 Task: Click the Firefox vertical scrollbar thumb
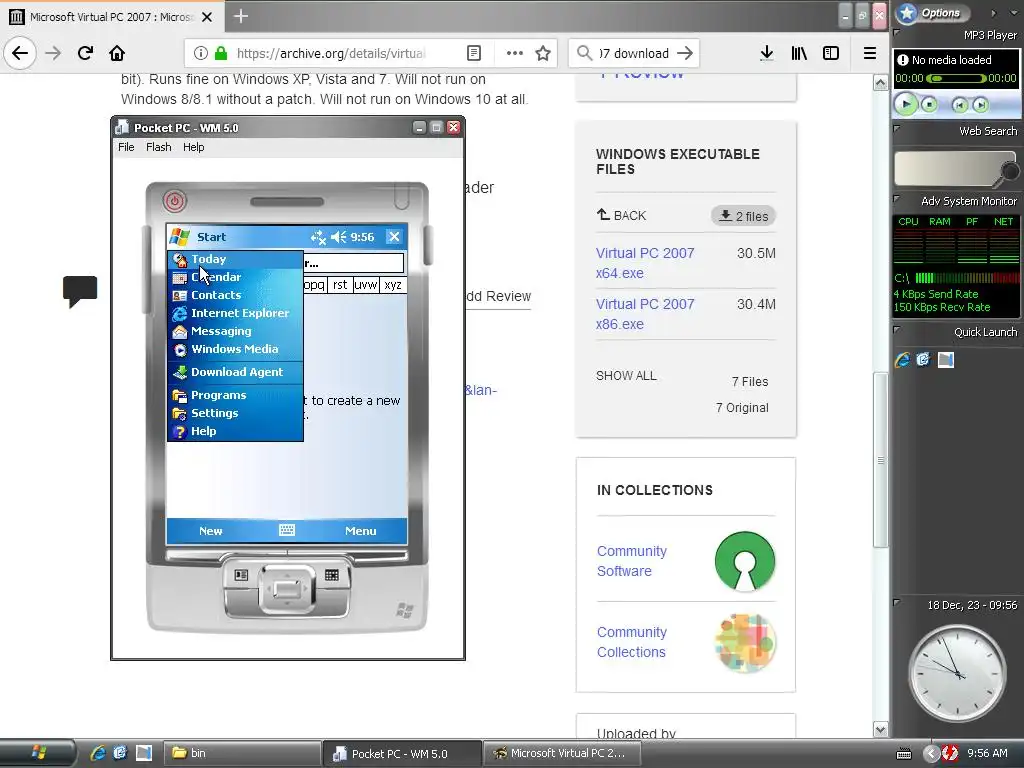(880, 460)
